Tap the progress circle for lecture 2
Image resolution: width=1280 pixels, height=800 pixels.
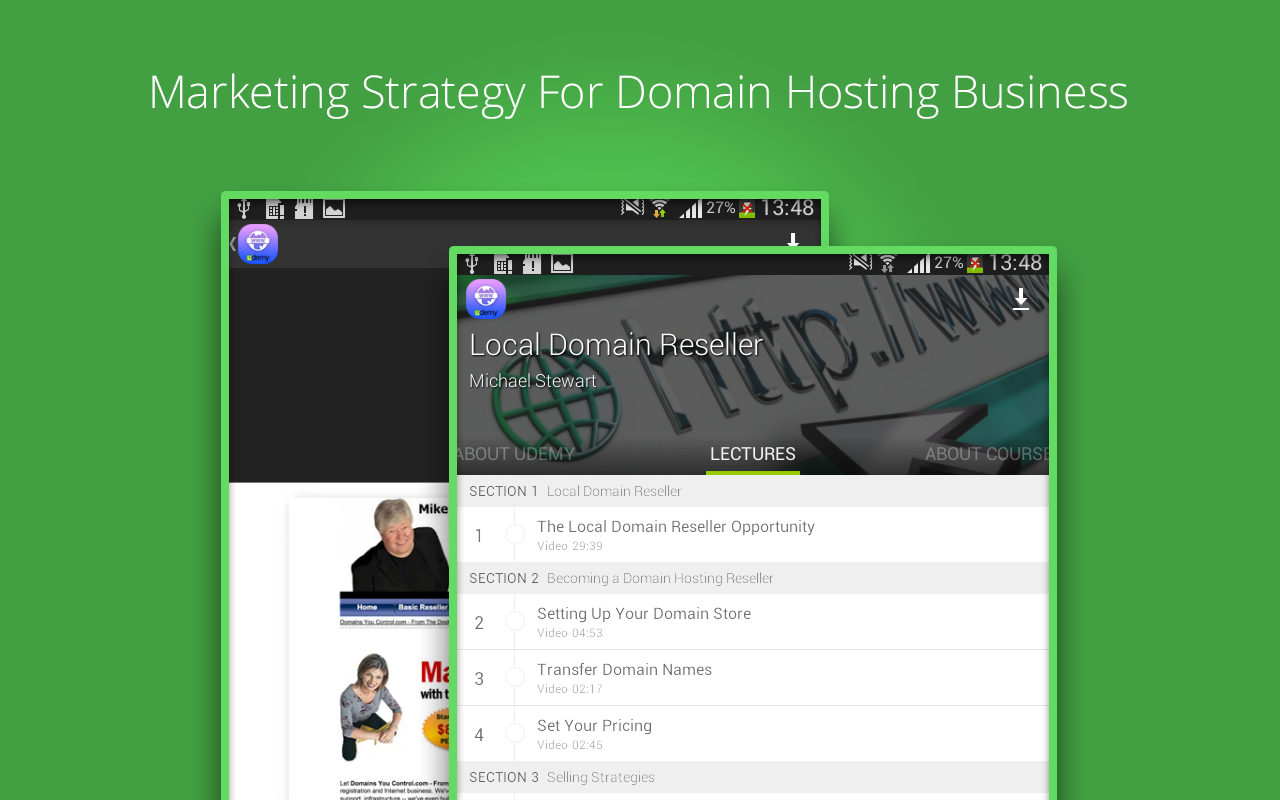[515, 622]
